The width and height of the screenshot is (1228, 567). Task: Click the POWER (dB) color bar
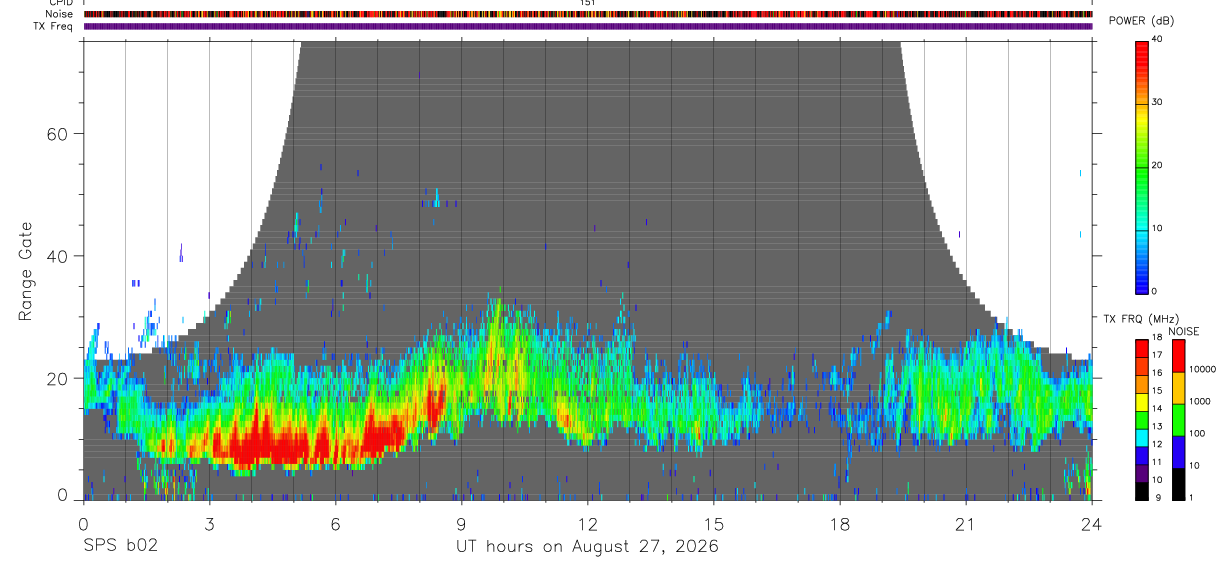tap(1142, 166)
